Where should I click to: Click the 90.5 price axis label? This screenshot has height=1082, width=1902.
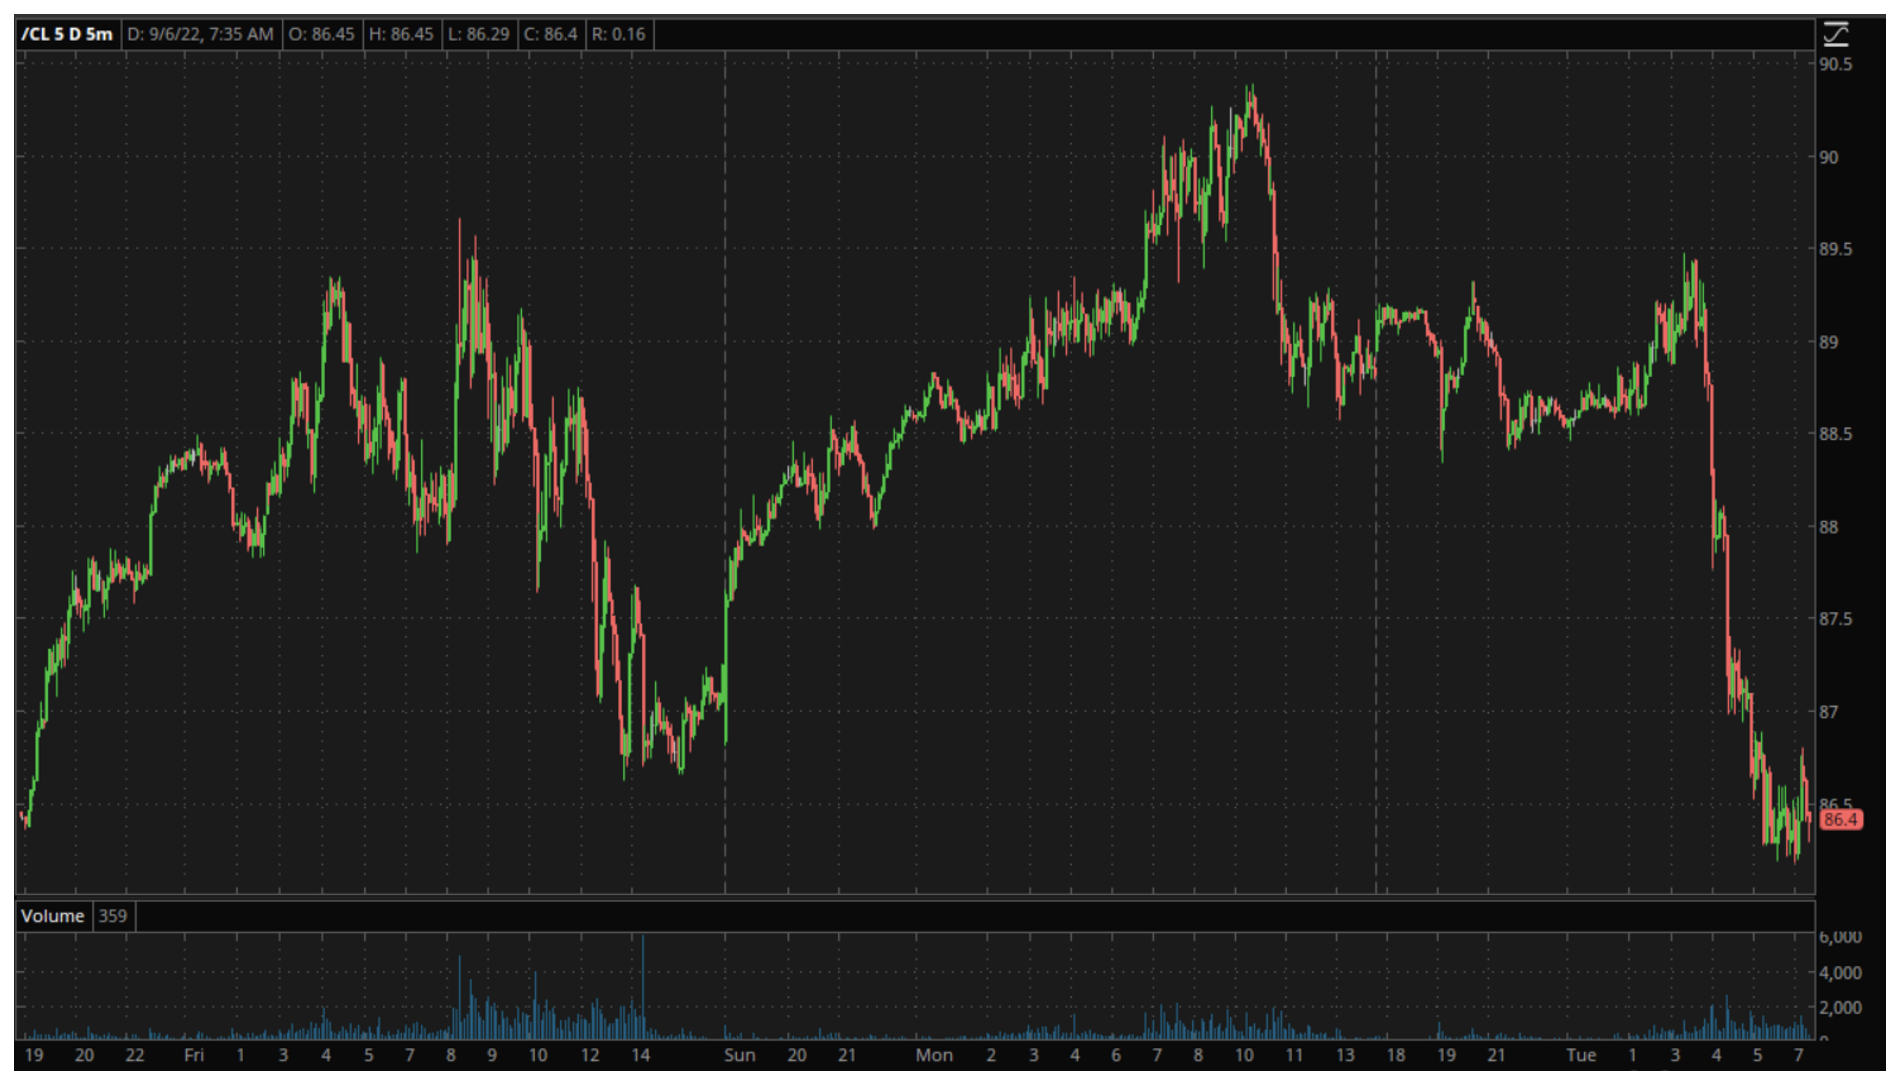click(1835, 64)
